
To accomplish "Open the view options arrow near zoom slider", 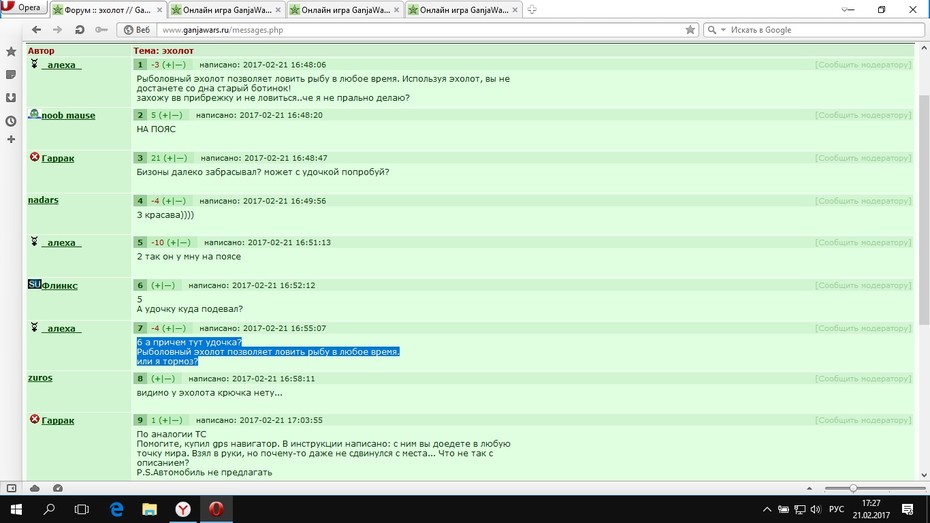I will click(x=809, y=488).
